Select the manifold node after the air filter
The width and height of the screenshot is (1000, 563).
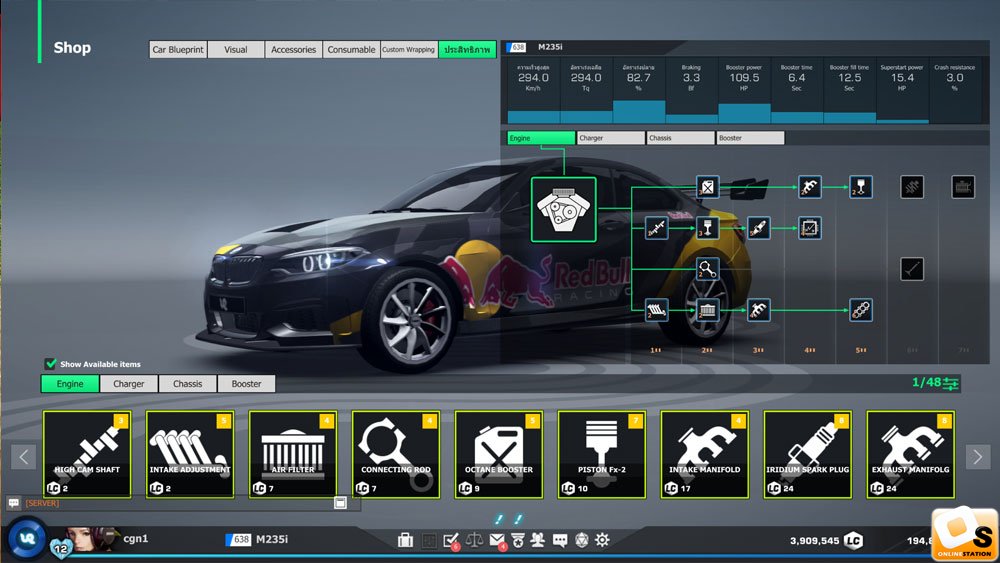point(758,310)
